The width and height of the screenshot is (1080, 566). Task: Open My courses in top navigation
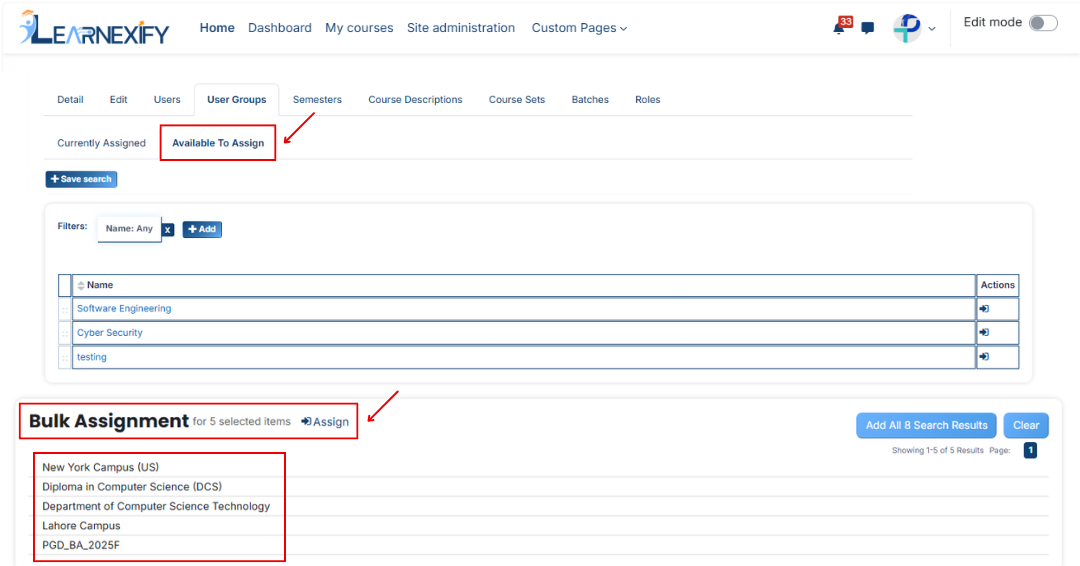click(x=359, y=28)
